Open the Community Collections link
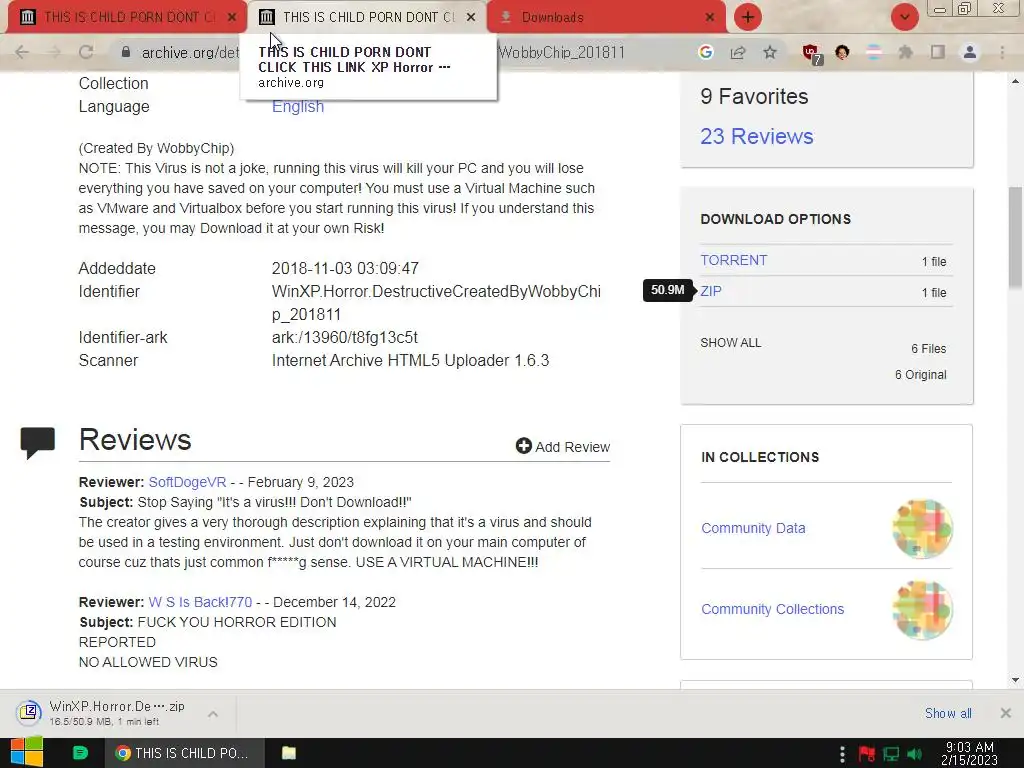The height and width of the screenshot is (768, 1024). [773, 609]
